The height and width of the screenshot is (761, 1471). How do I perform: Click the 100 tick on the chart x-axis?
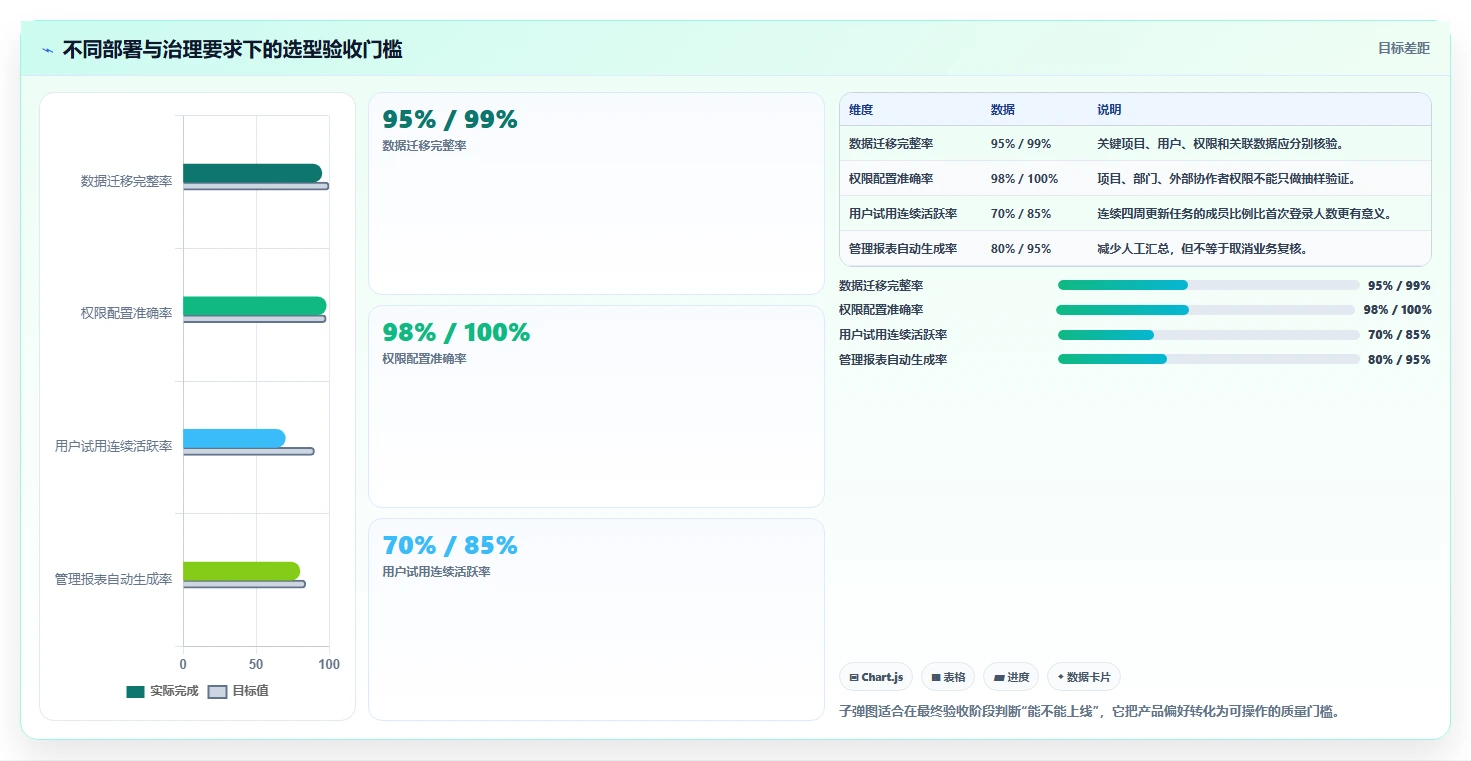[329, 664]
